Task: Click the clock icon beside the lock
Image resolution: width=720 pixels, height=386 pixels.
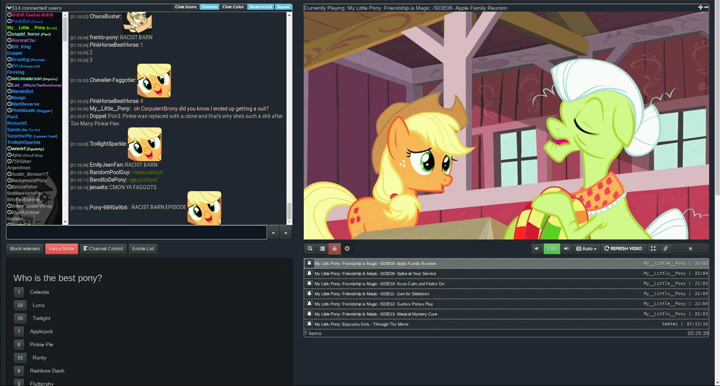Action: click(347, 248)
